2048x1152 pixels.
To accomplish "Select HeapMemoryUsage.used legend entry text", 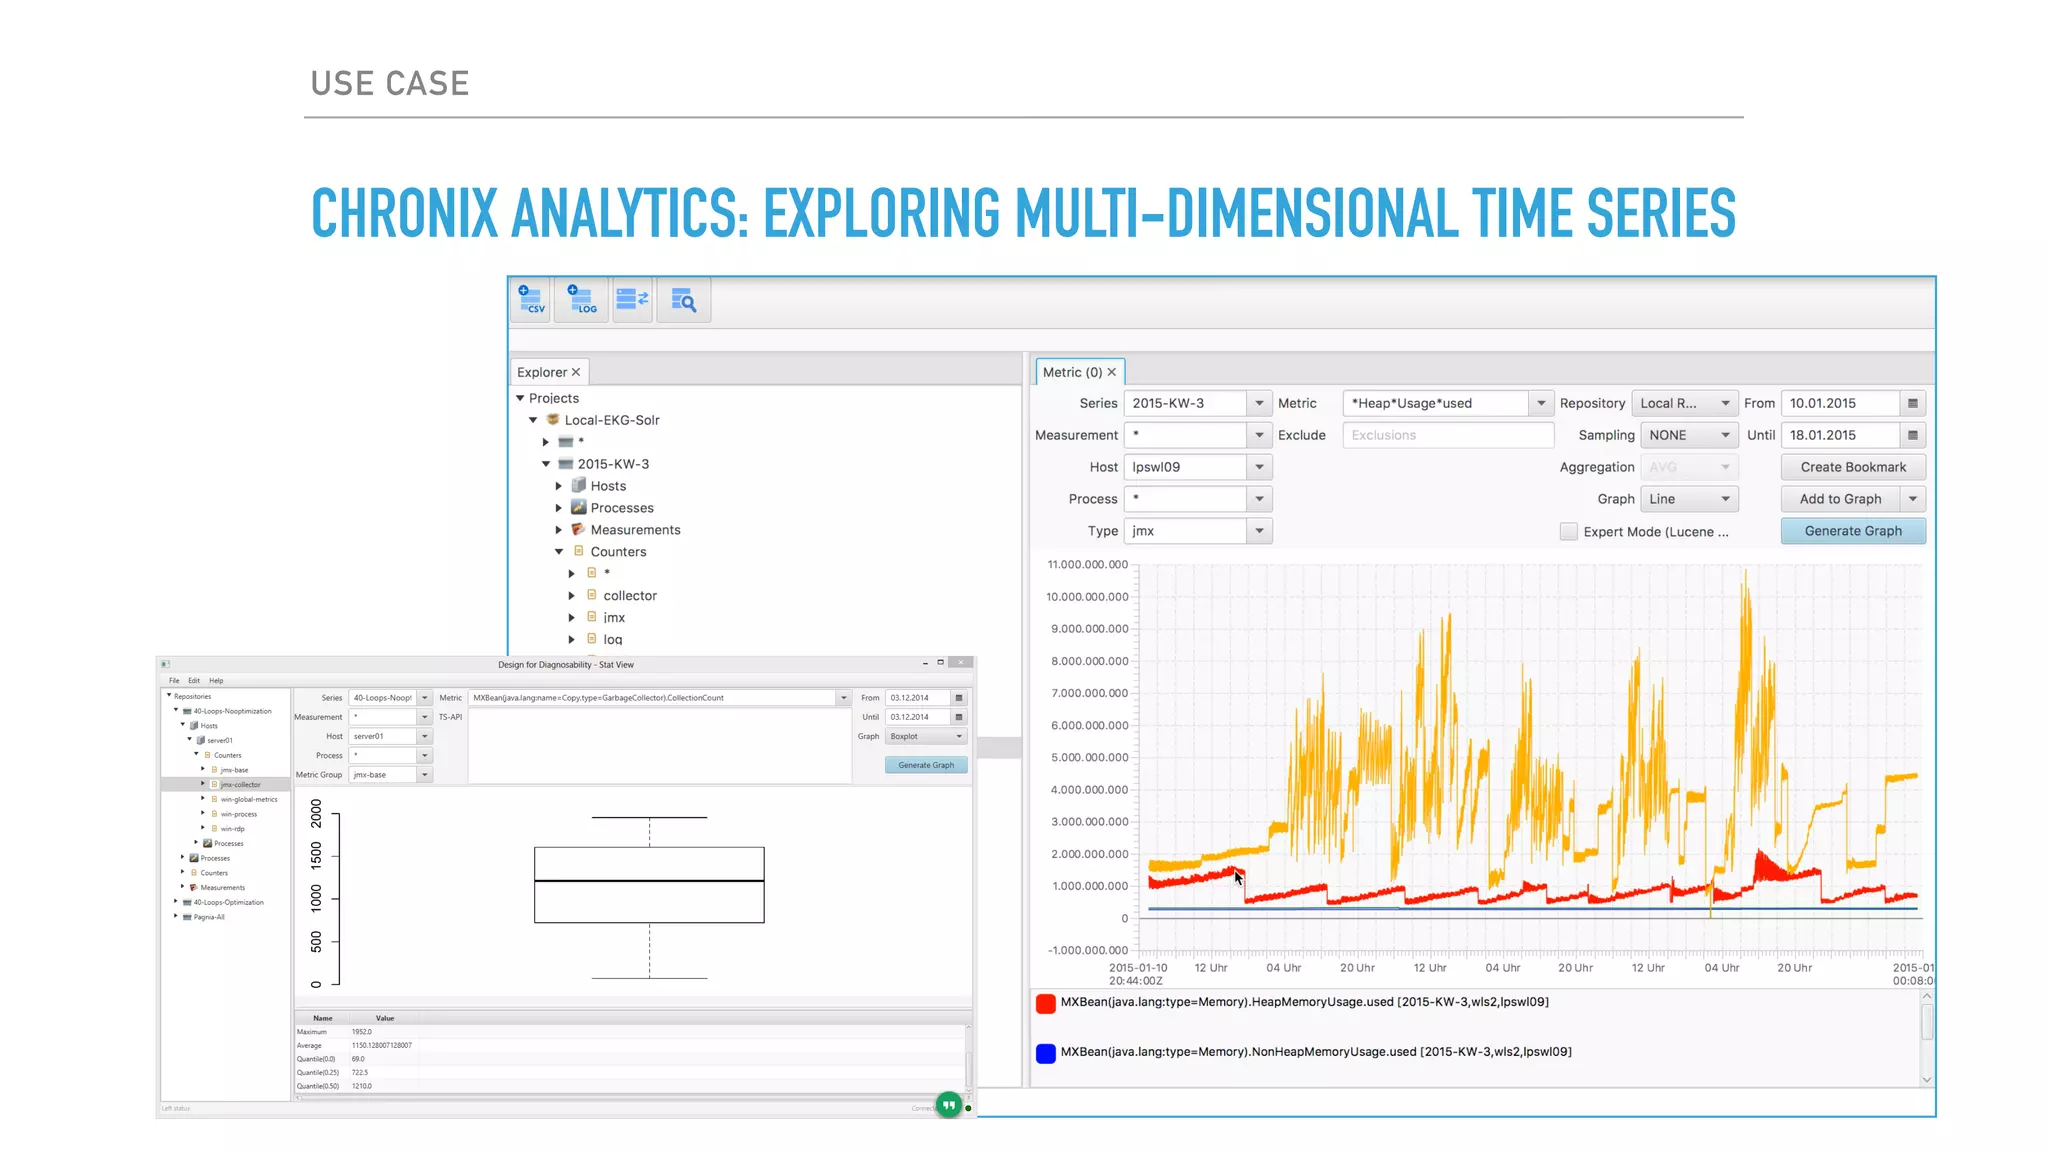I will point(1304,1002).
